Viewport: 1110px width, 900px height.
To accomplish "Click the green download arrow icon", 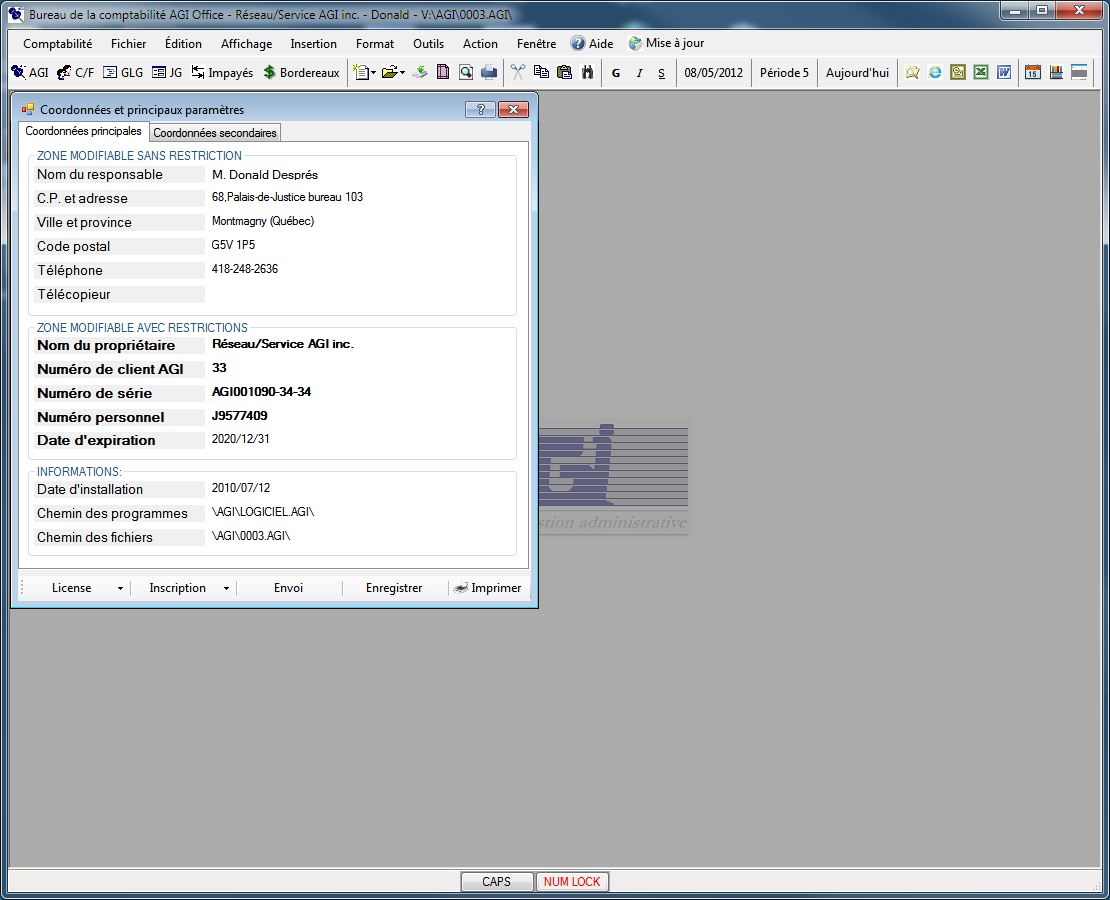I will pyautogui.click(x=420, y=72).
